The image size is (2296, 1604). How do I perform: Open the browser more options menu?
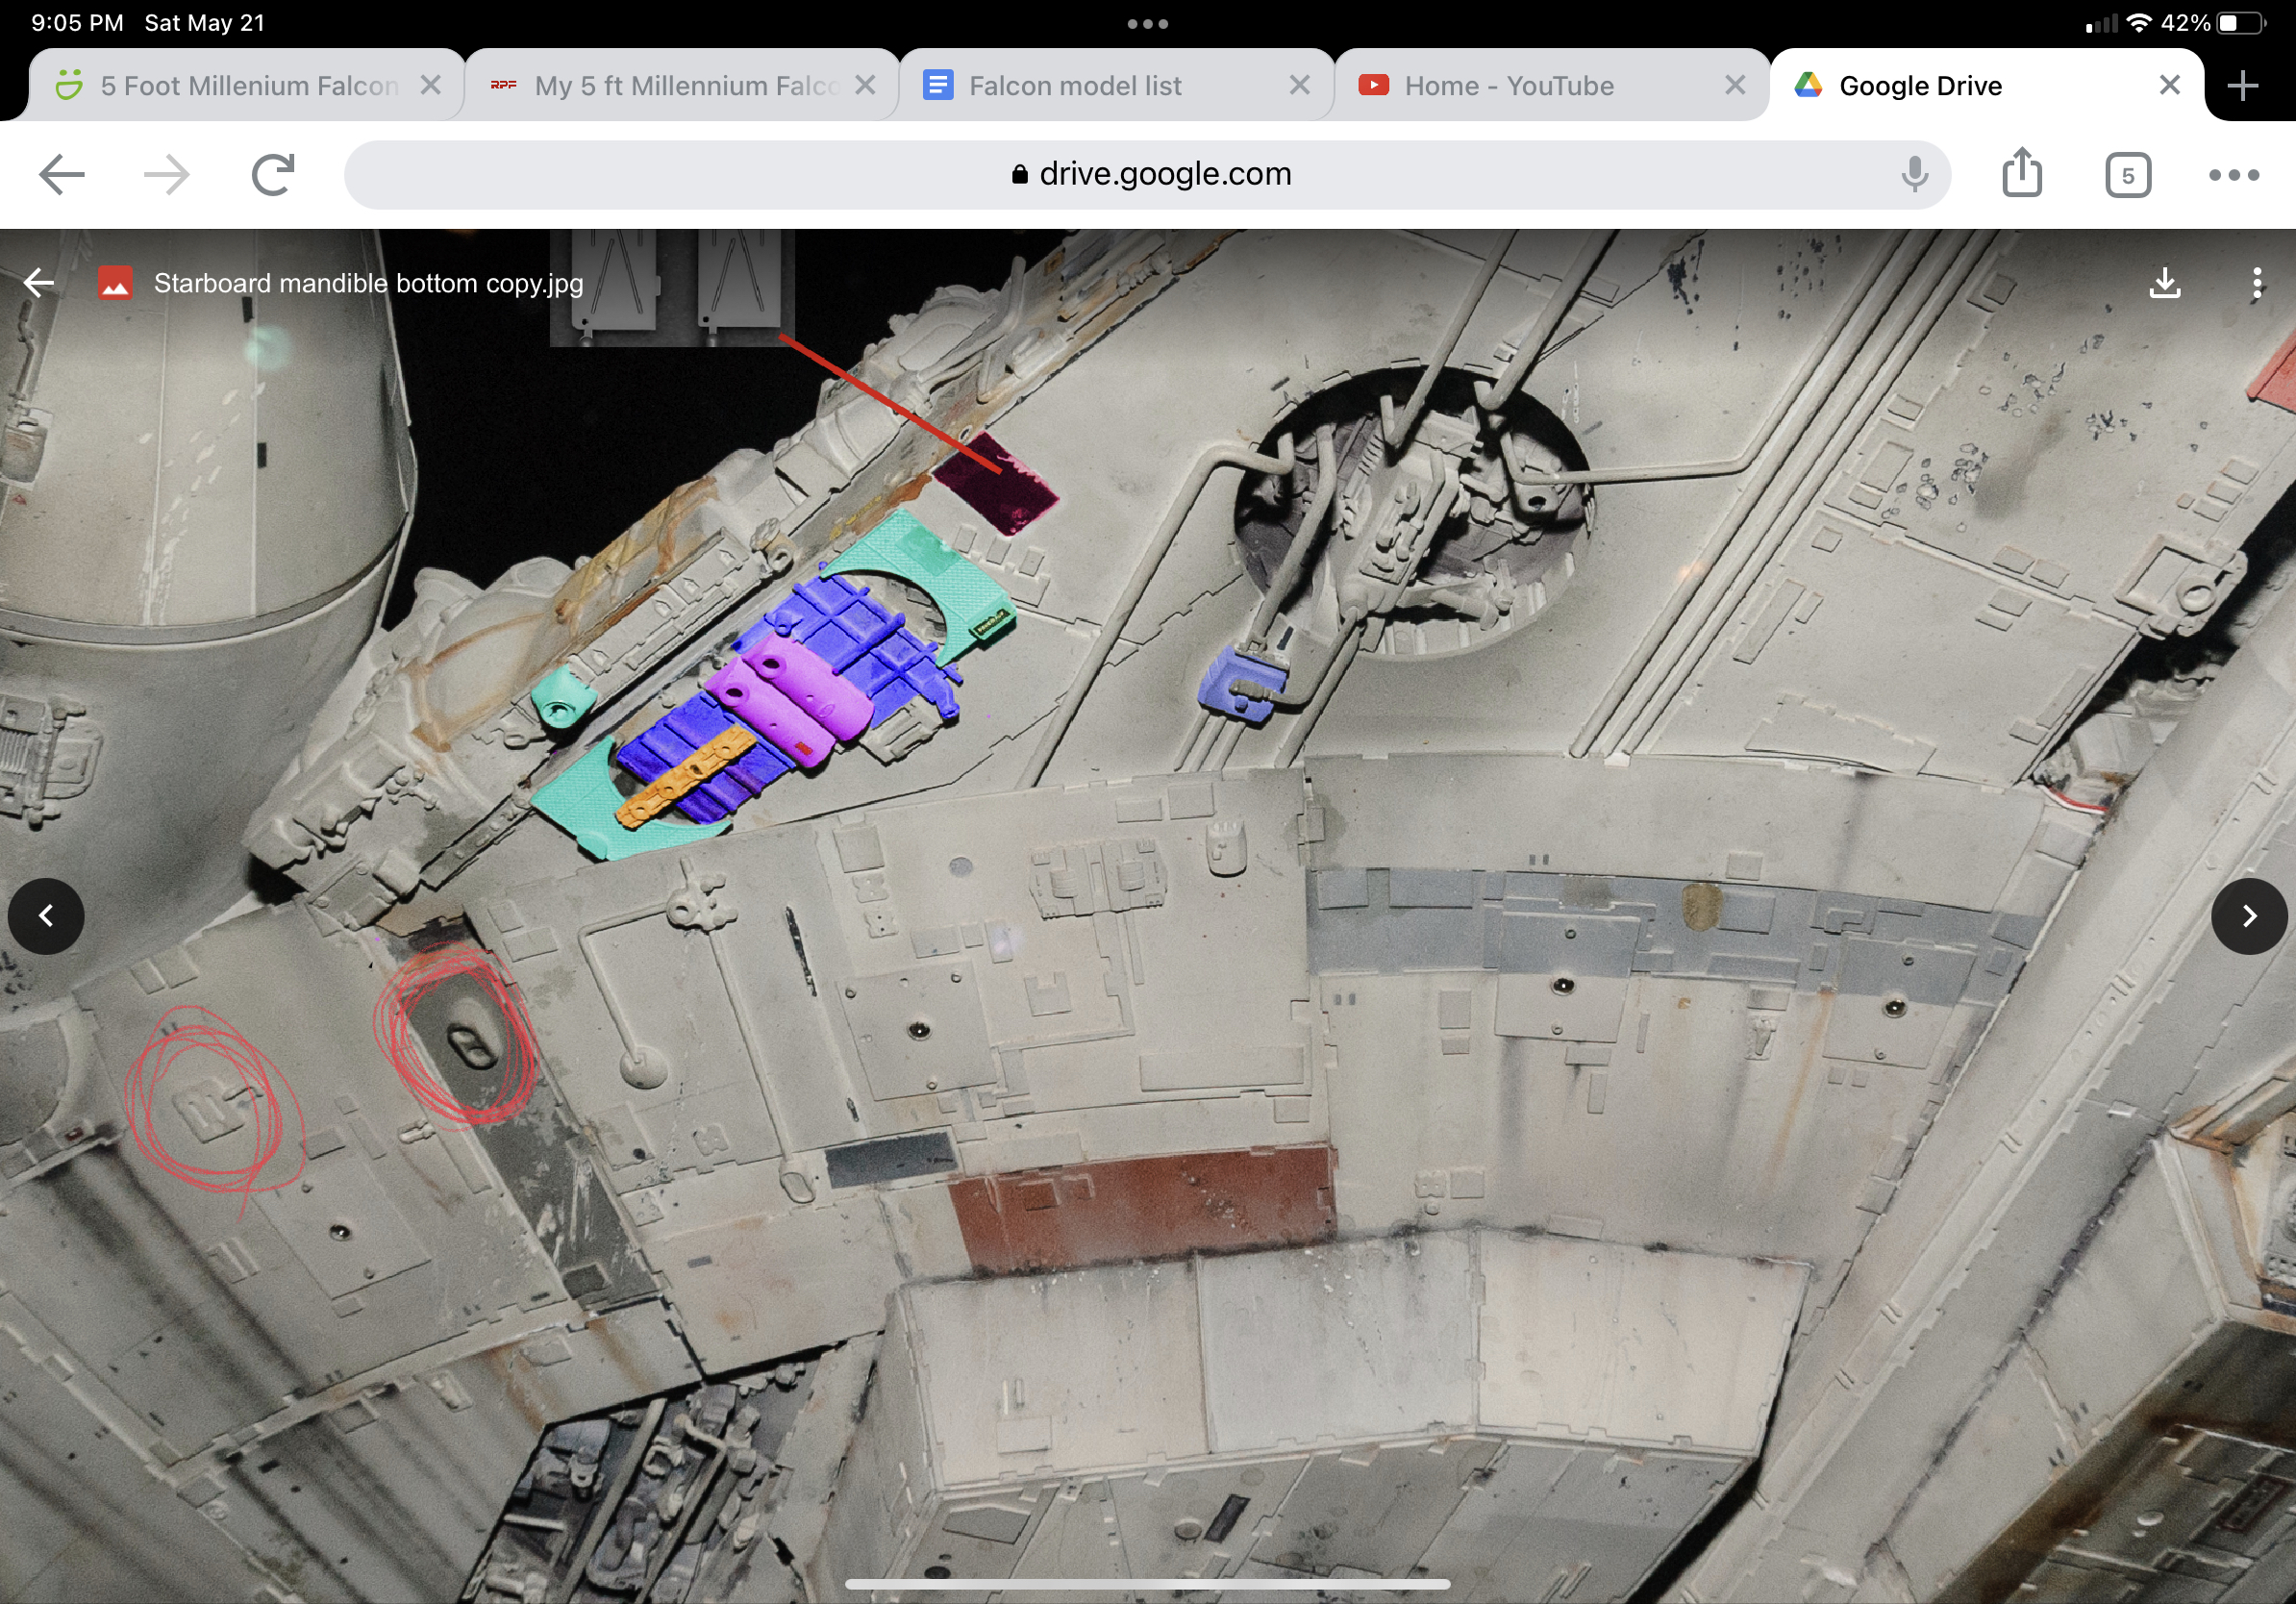2234,175
